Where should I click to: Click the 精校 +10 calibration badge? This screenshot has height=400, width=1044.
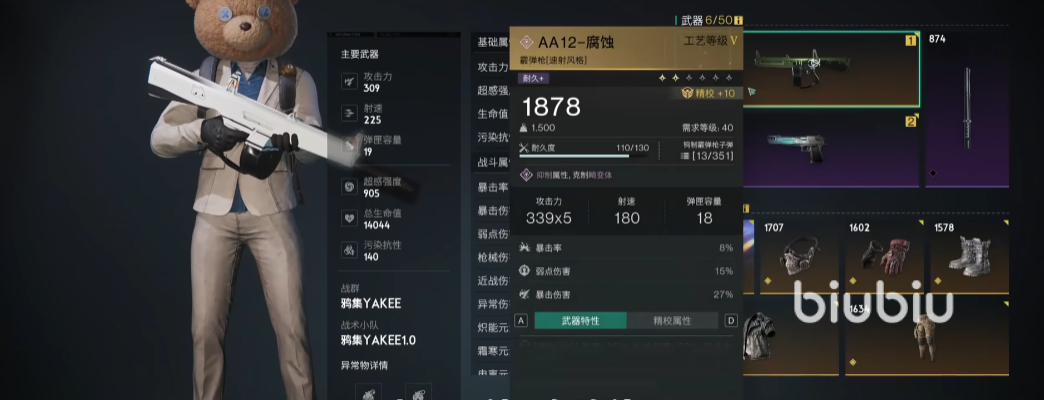[708, 94]
